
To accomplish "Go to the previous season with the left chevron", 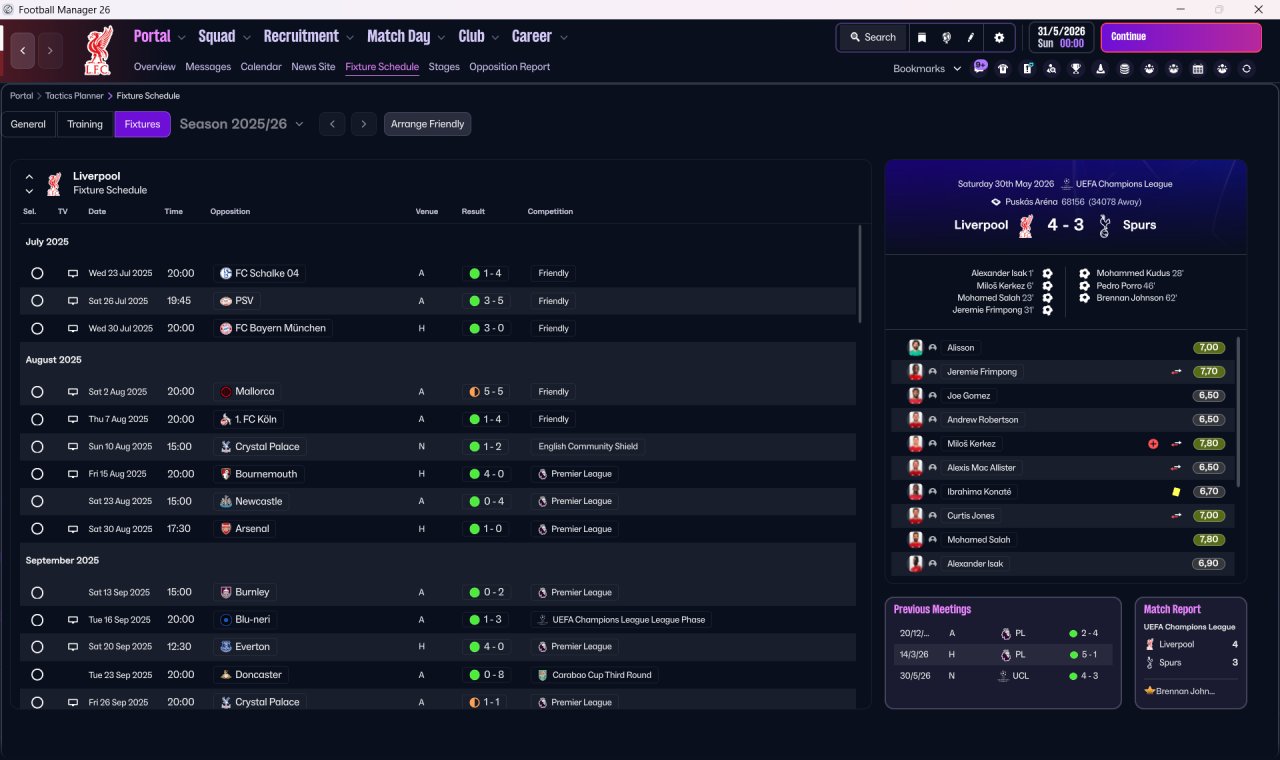I will pyautogui.click(x=332, y=124).
